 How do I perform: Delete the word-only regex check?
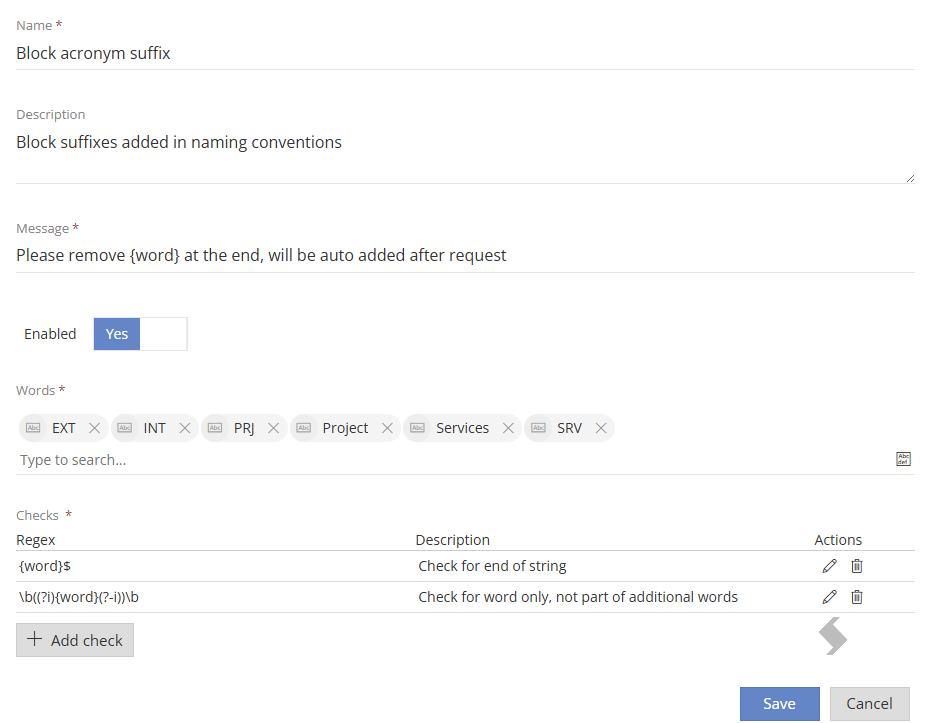(857, 597)
